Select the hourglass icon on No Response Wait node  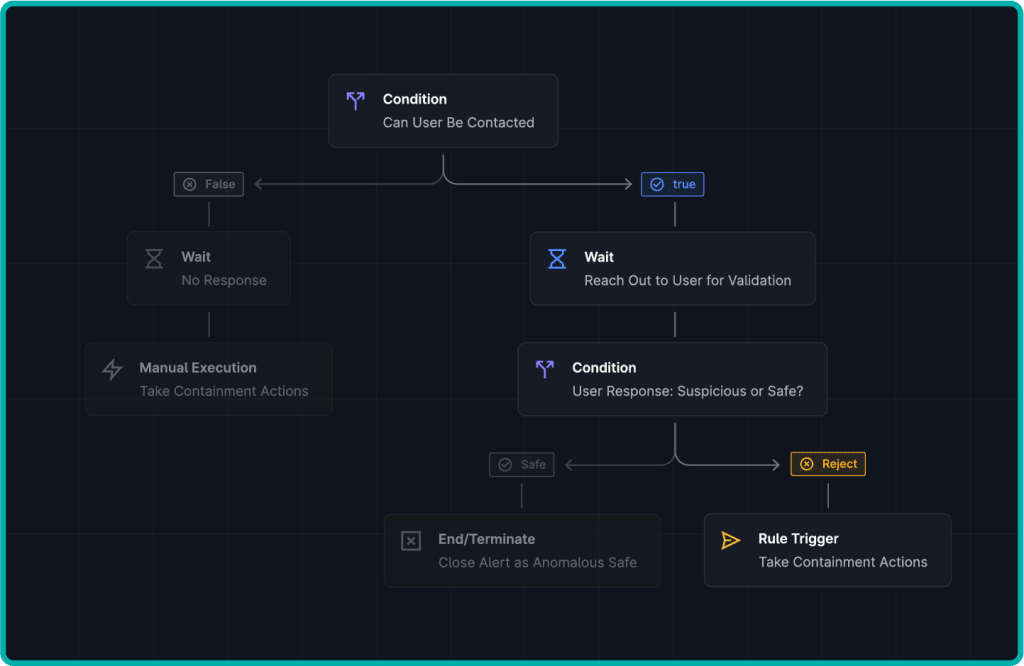coord(154,257)
